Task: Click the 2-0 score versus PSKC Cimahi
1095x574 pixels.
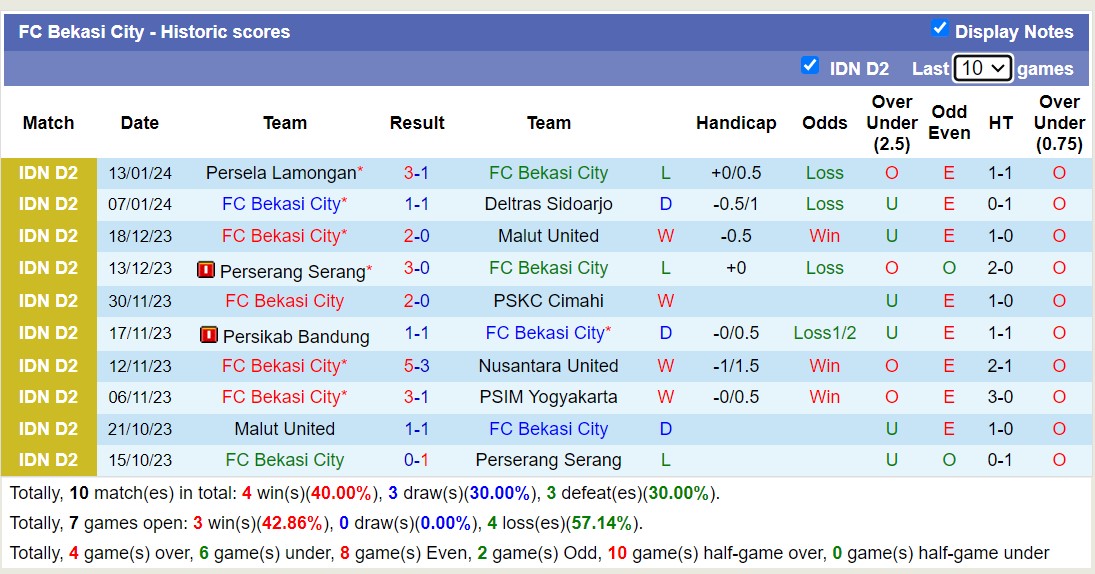Action: (416, 301)
